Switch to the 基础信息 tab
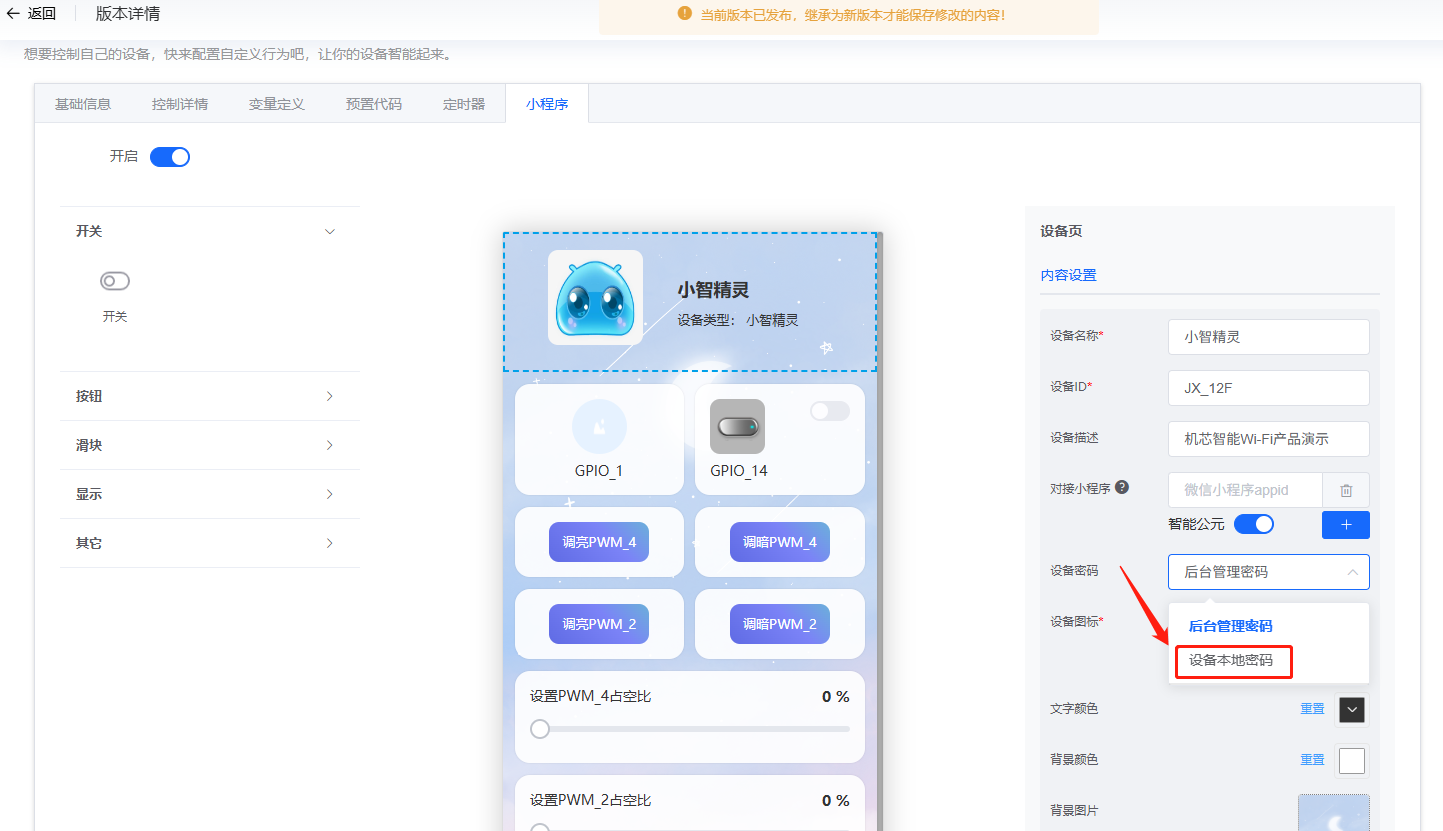 click(x=82, y=103)
